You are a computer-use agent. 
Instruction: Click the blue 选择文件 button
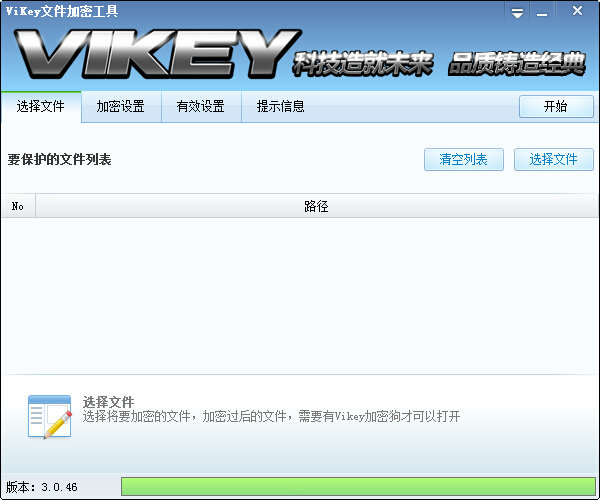click(x=553, y=160)
